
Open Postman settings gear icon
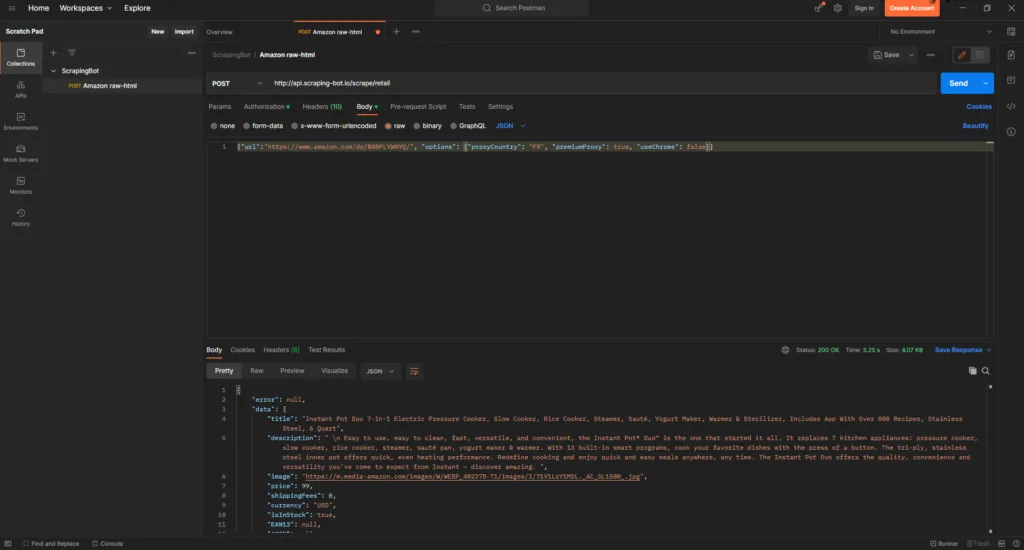point(837,8)
